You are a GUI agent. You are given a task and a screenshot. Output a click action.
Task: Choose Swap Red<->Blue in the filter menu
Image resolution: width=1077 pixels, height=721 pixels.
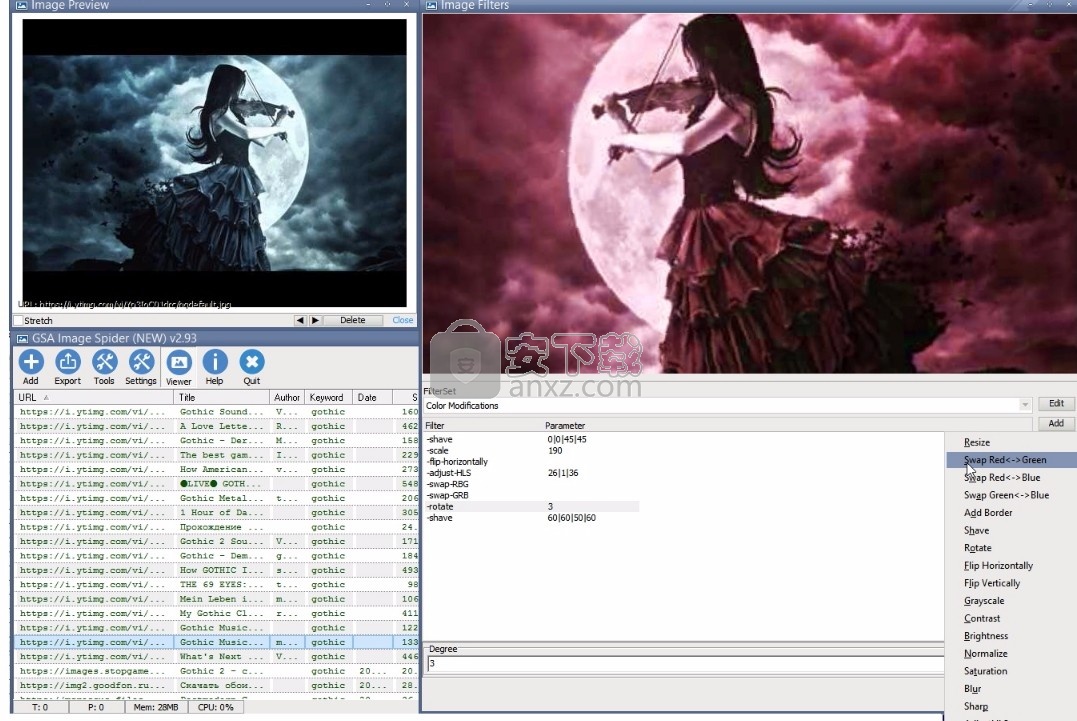click(x=1002, y=477)
